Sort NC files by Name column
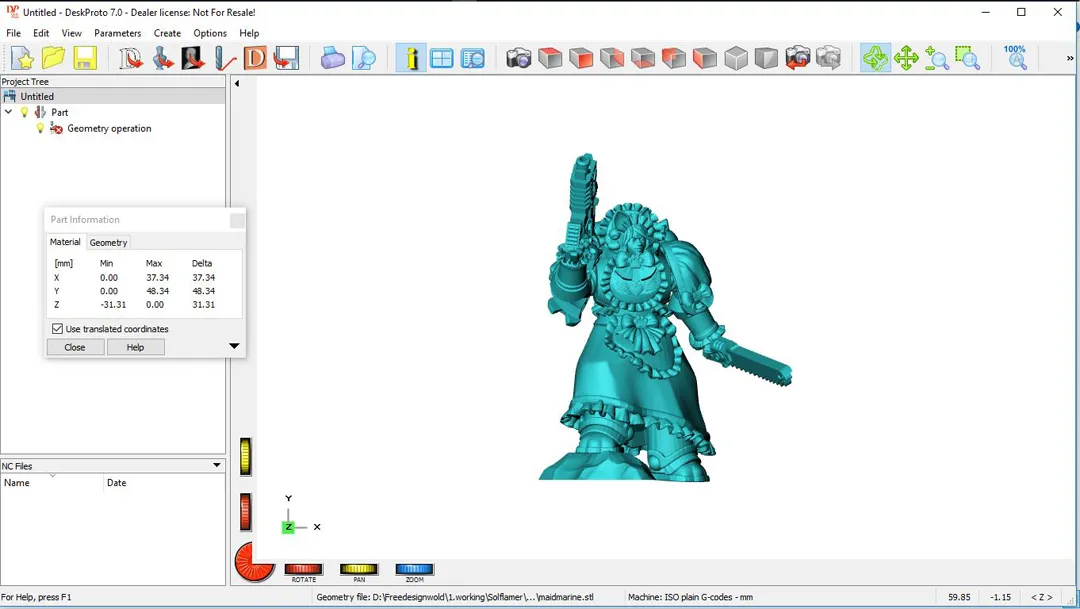The image size is (1080, 609). pos(52,483)
